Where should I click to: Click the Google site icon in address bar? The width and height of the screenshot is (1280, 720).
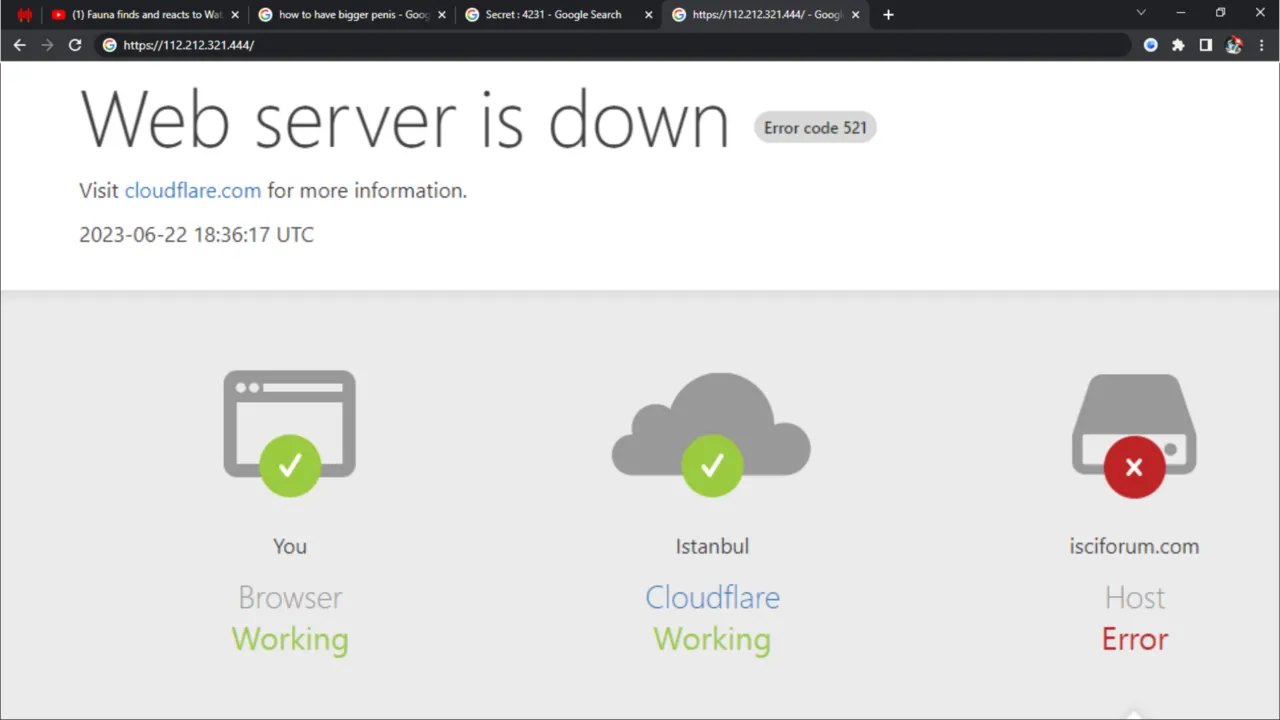point(110,45)
